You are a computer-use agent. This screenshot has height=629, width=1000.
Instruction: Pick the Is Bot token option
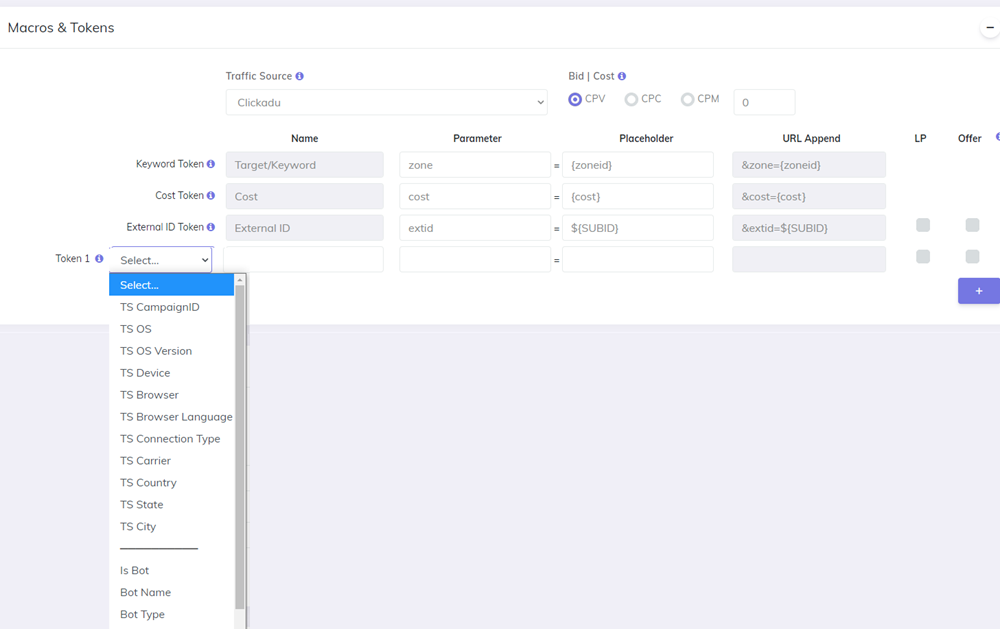135,570
